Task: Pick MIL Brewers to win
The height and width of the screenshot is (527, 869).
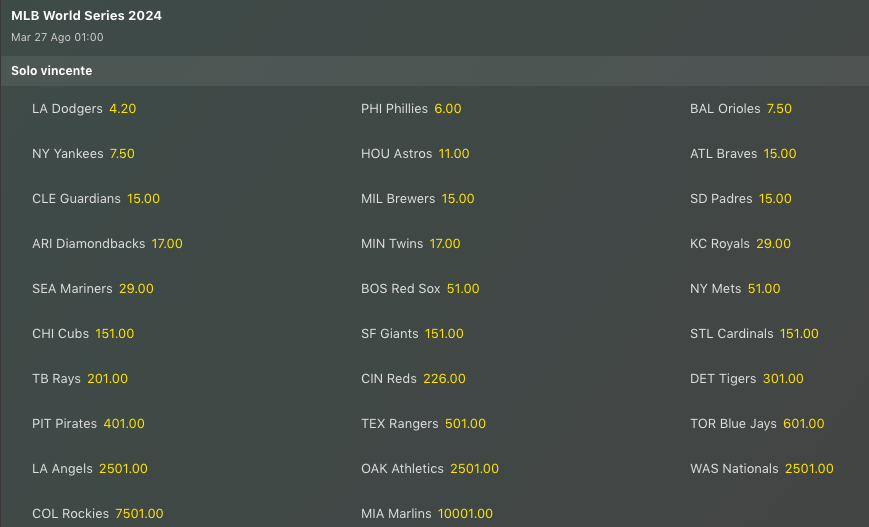Action: pyautogui.click(x=417, y=199)
